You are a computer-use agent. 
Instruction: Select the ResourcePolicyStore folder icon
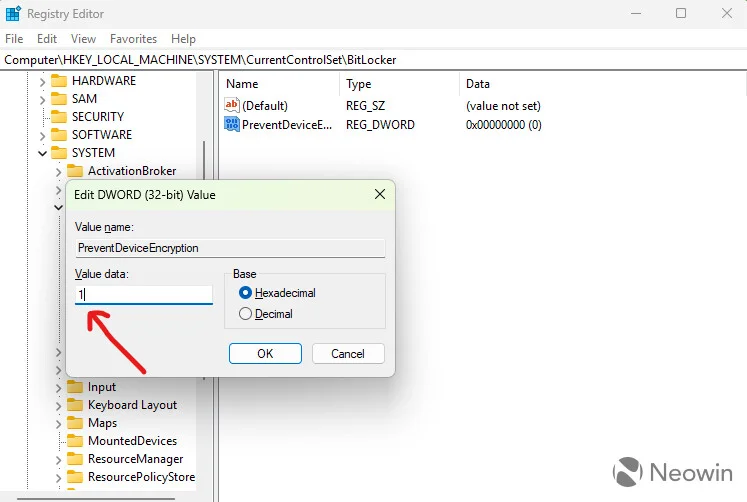pyautogui.click(x=75, y=477)
